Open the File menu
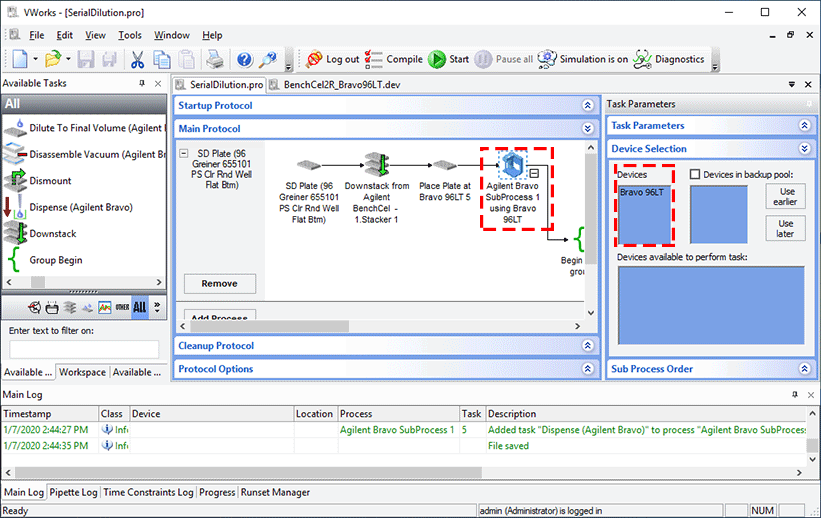This screenshot has width=821, height=518. coord(36,35)
